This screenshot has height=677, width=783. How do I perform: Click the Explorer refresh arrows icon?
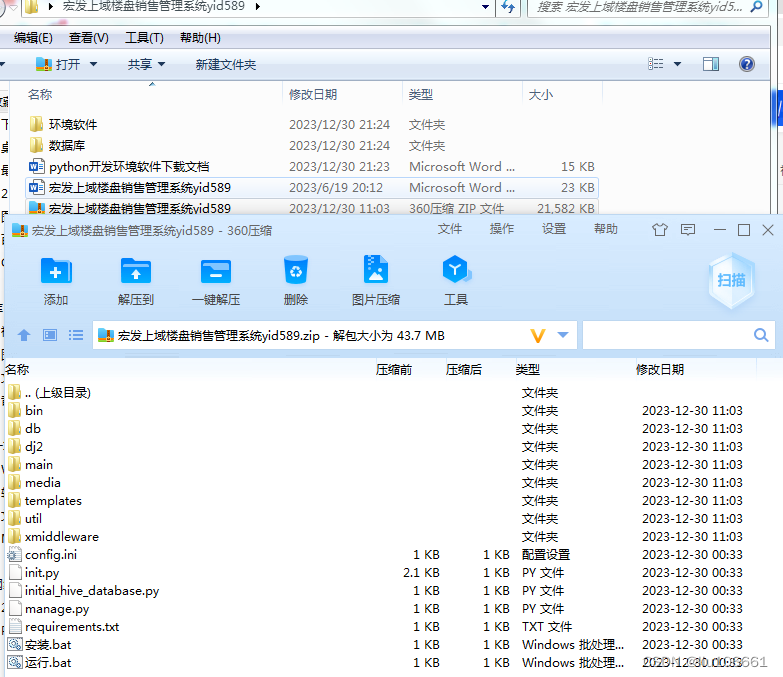coord(508,7)
